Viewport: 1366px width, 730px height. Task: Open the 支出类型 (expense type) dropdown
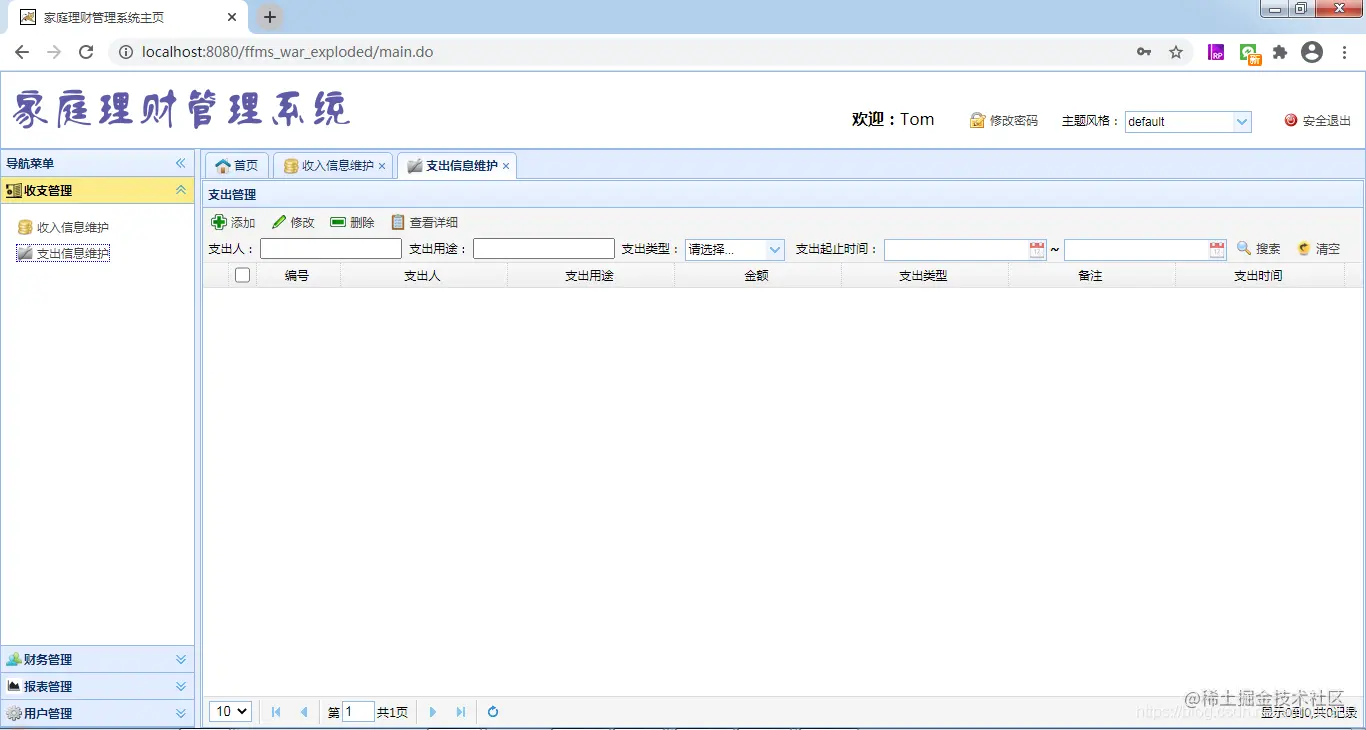(772, 249)
